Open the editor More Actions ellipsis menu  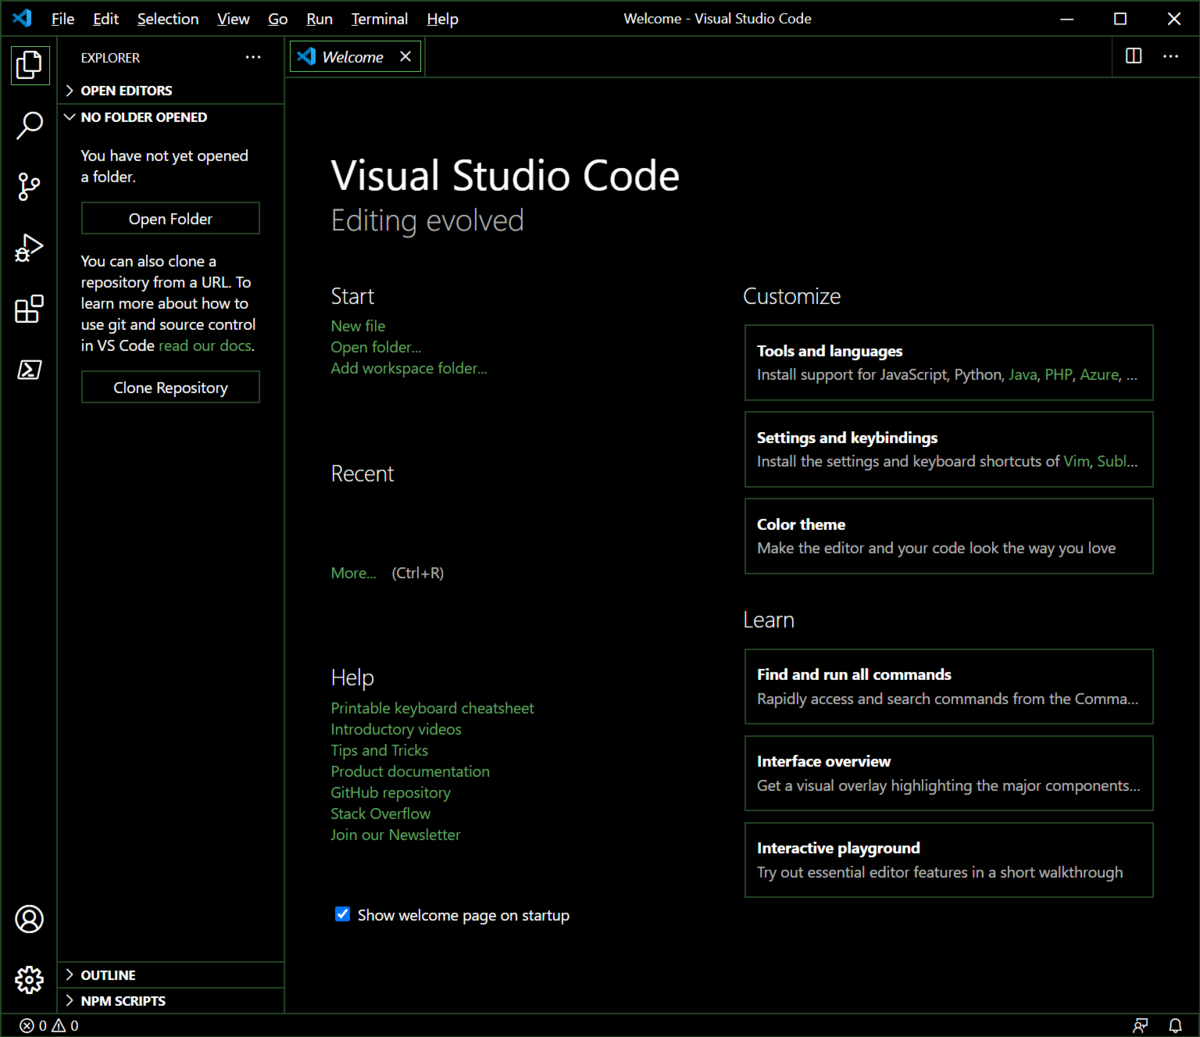1170,56
